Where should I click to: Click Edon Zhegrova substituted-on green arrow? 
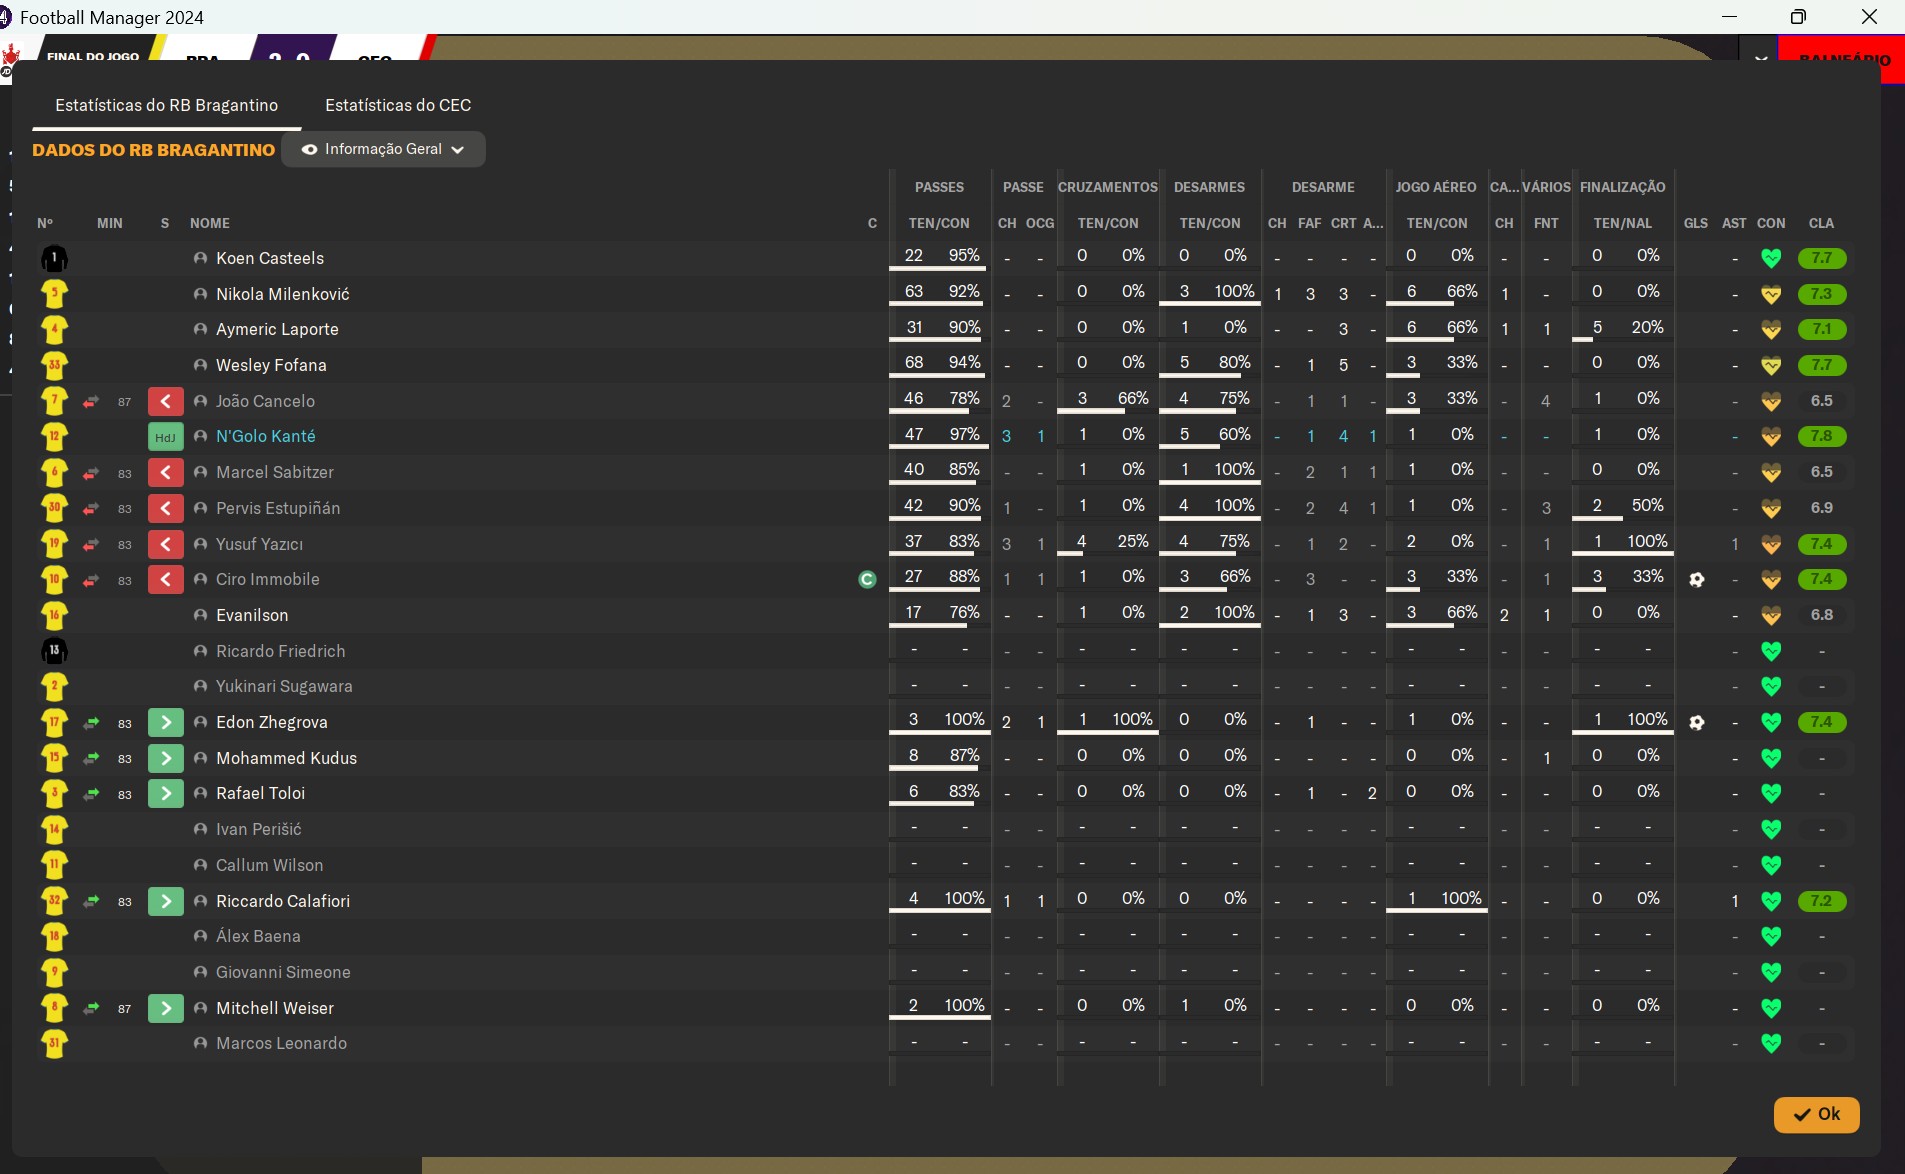(165, 722)
